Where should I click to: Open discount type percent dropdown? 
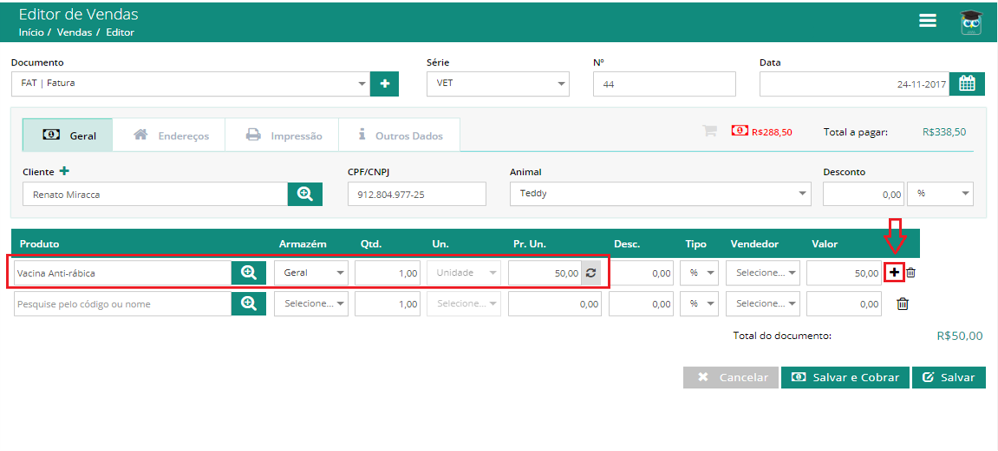tap(941, 194)
